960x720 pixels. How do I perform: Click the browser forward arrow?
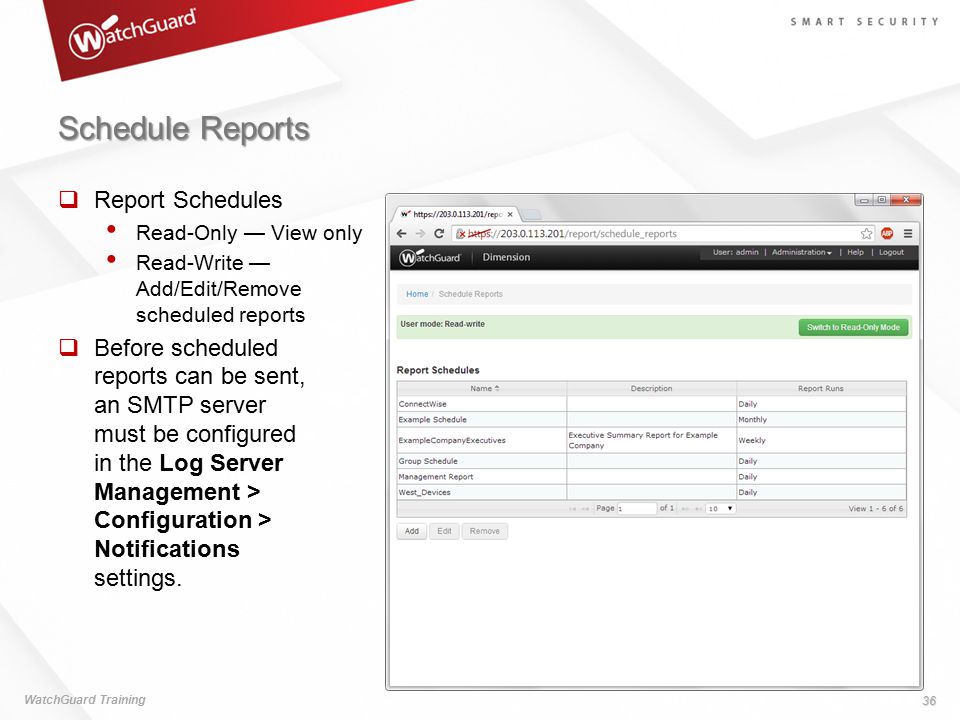420,233
